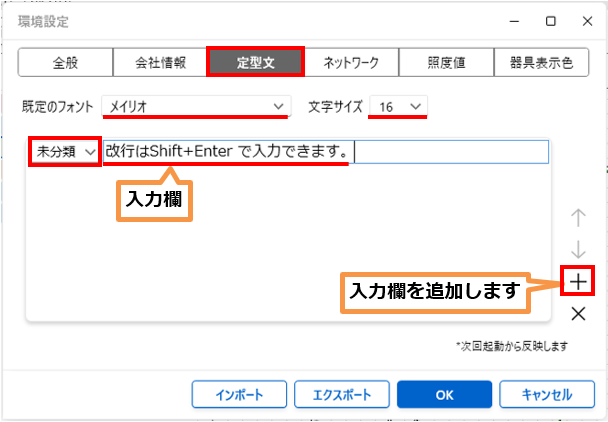Go to the ネットワーク tab
This screenshot has height=422, width=608.
coord(351,62)
